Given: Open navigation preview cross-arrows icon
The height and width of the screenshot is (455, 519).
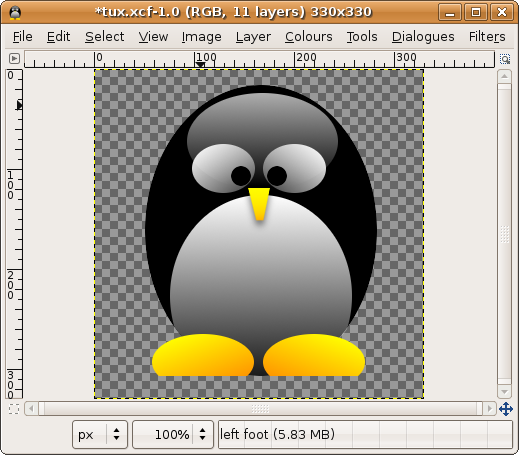Looking at the screenshot, I should pyautogui.click(x=506, y=409).
